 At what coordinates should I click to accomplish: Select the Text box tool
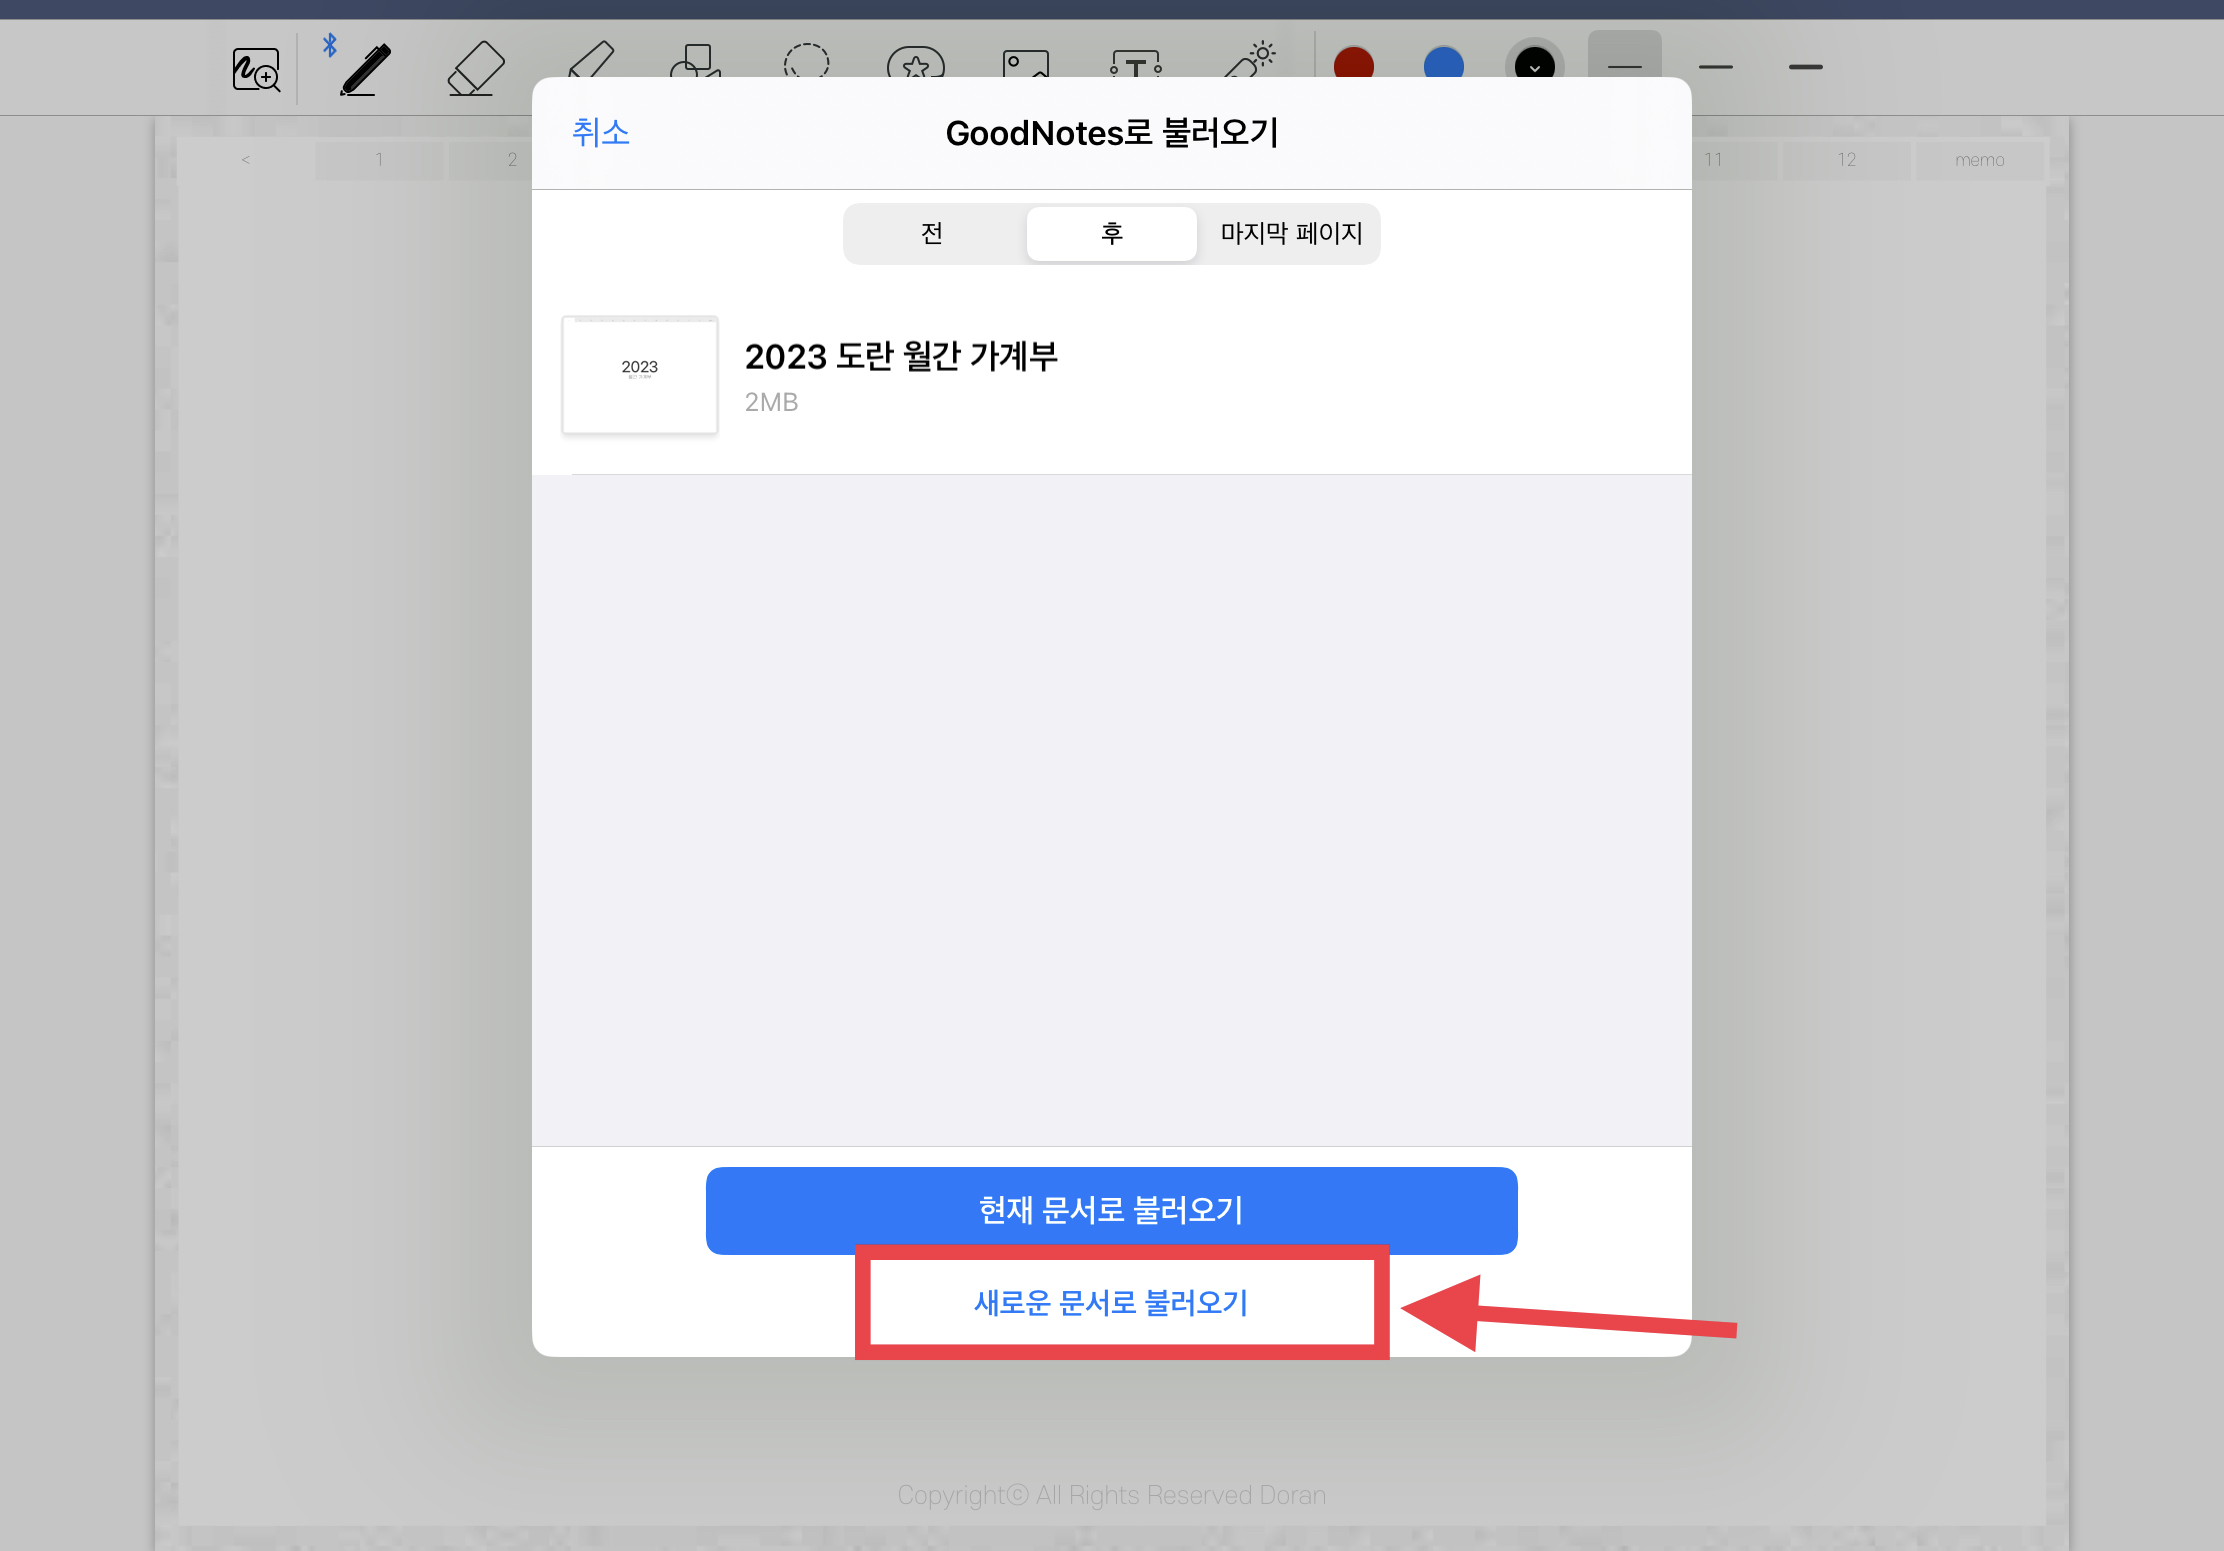(x=1136, y=65)
